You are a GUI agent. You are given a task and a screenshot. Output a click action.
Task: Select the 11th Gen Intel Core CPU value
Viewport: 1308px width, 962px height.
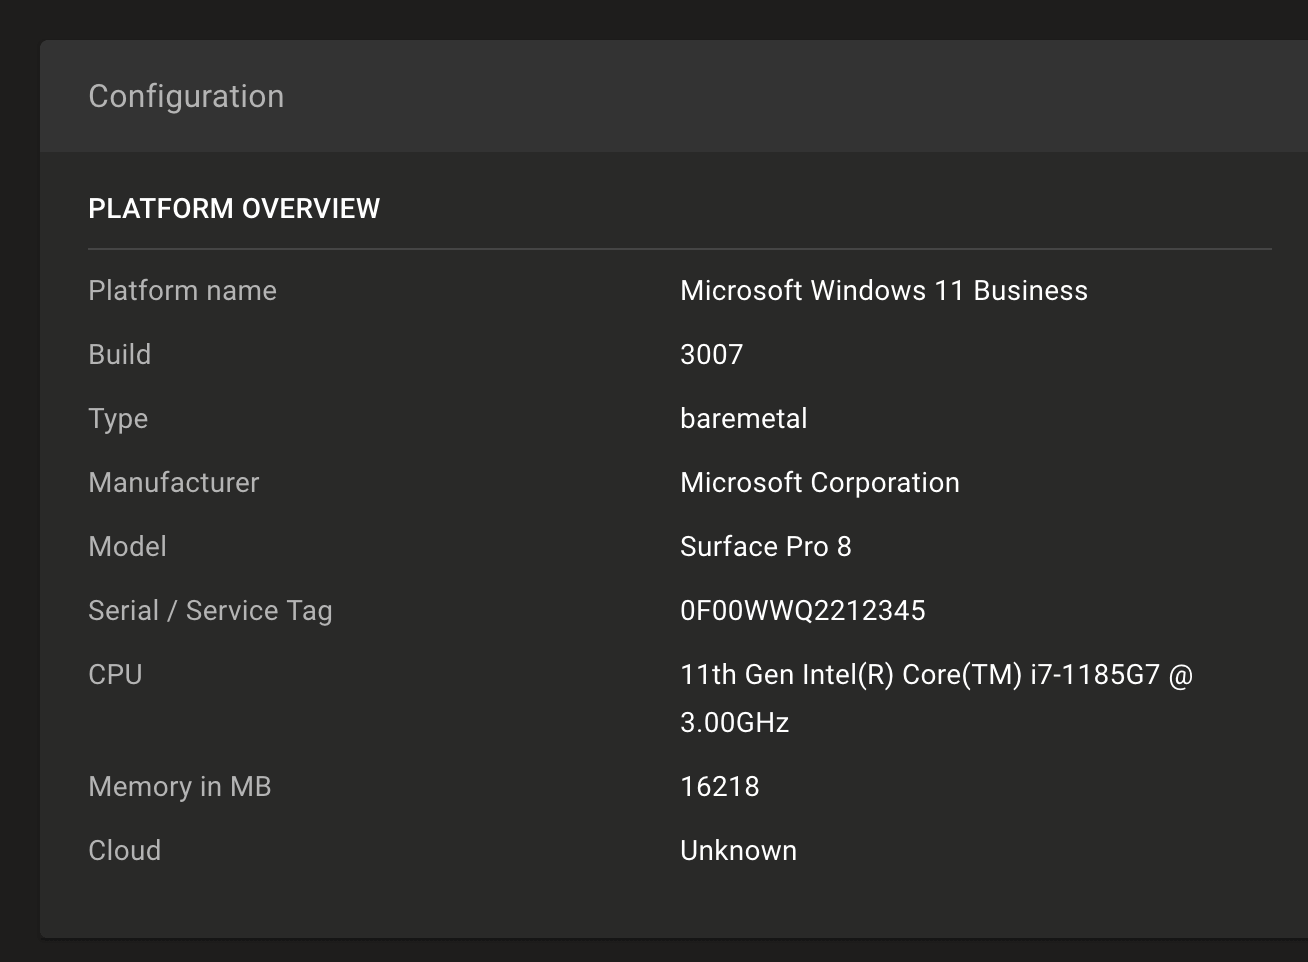(936, 675)
